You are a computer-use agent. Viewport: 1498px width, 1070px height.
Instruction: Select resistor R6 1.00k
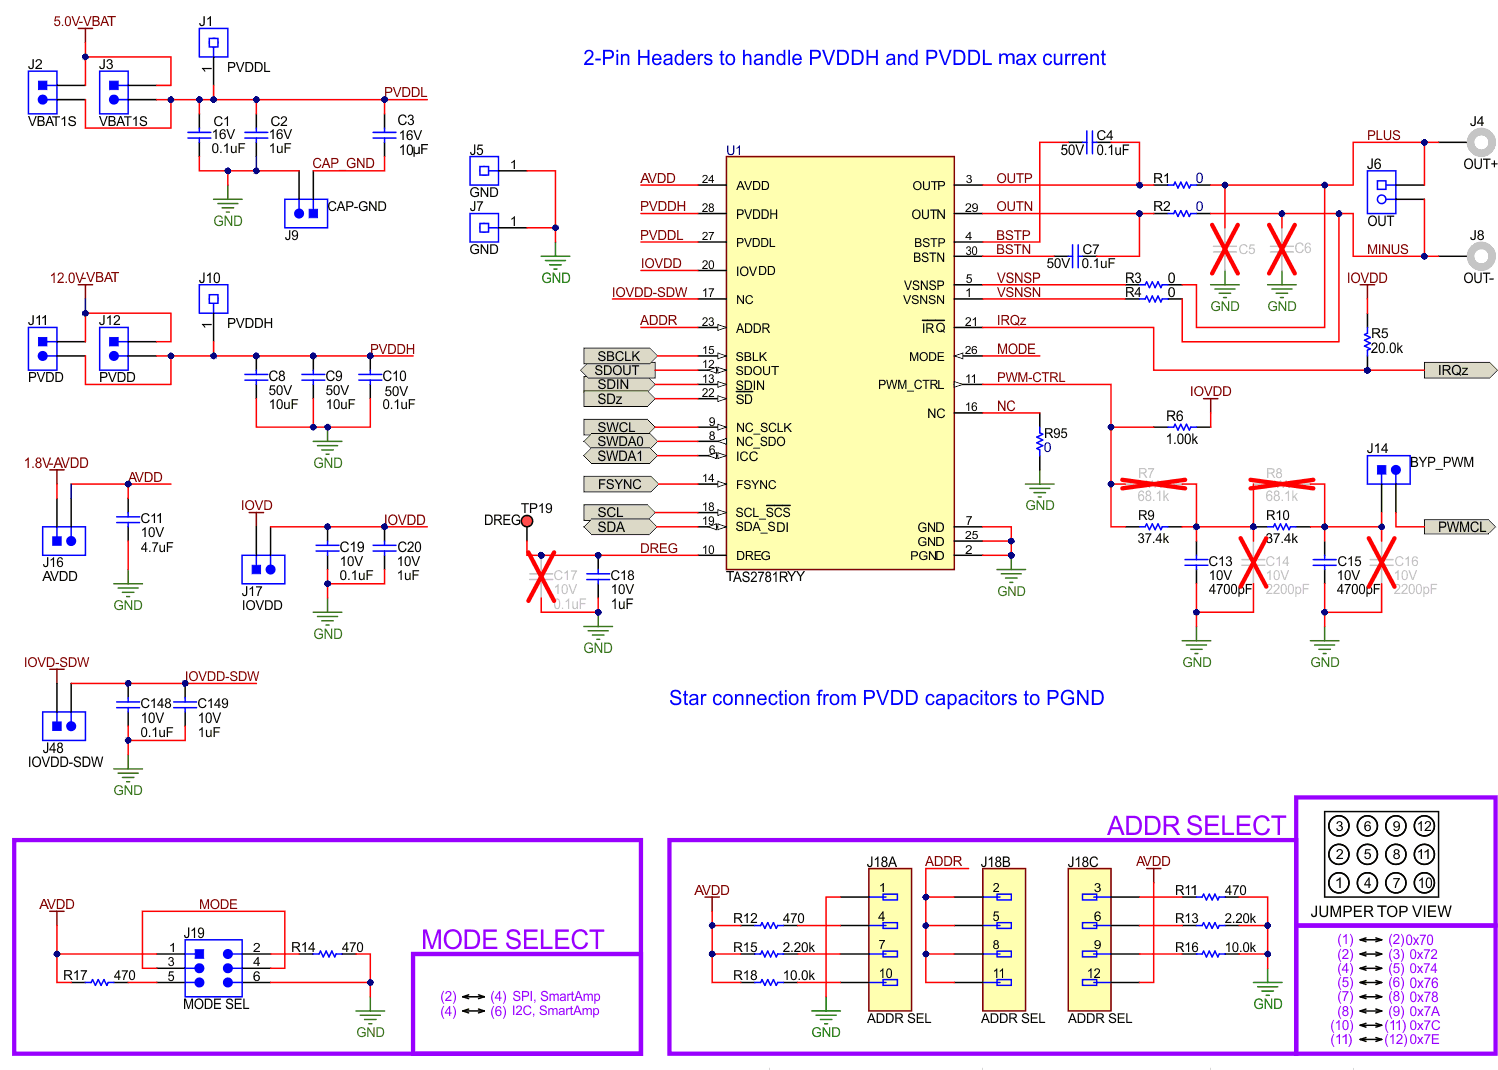1182,427
